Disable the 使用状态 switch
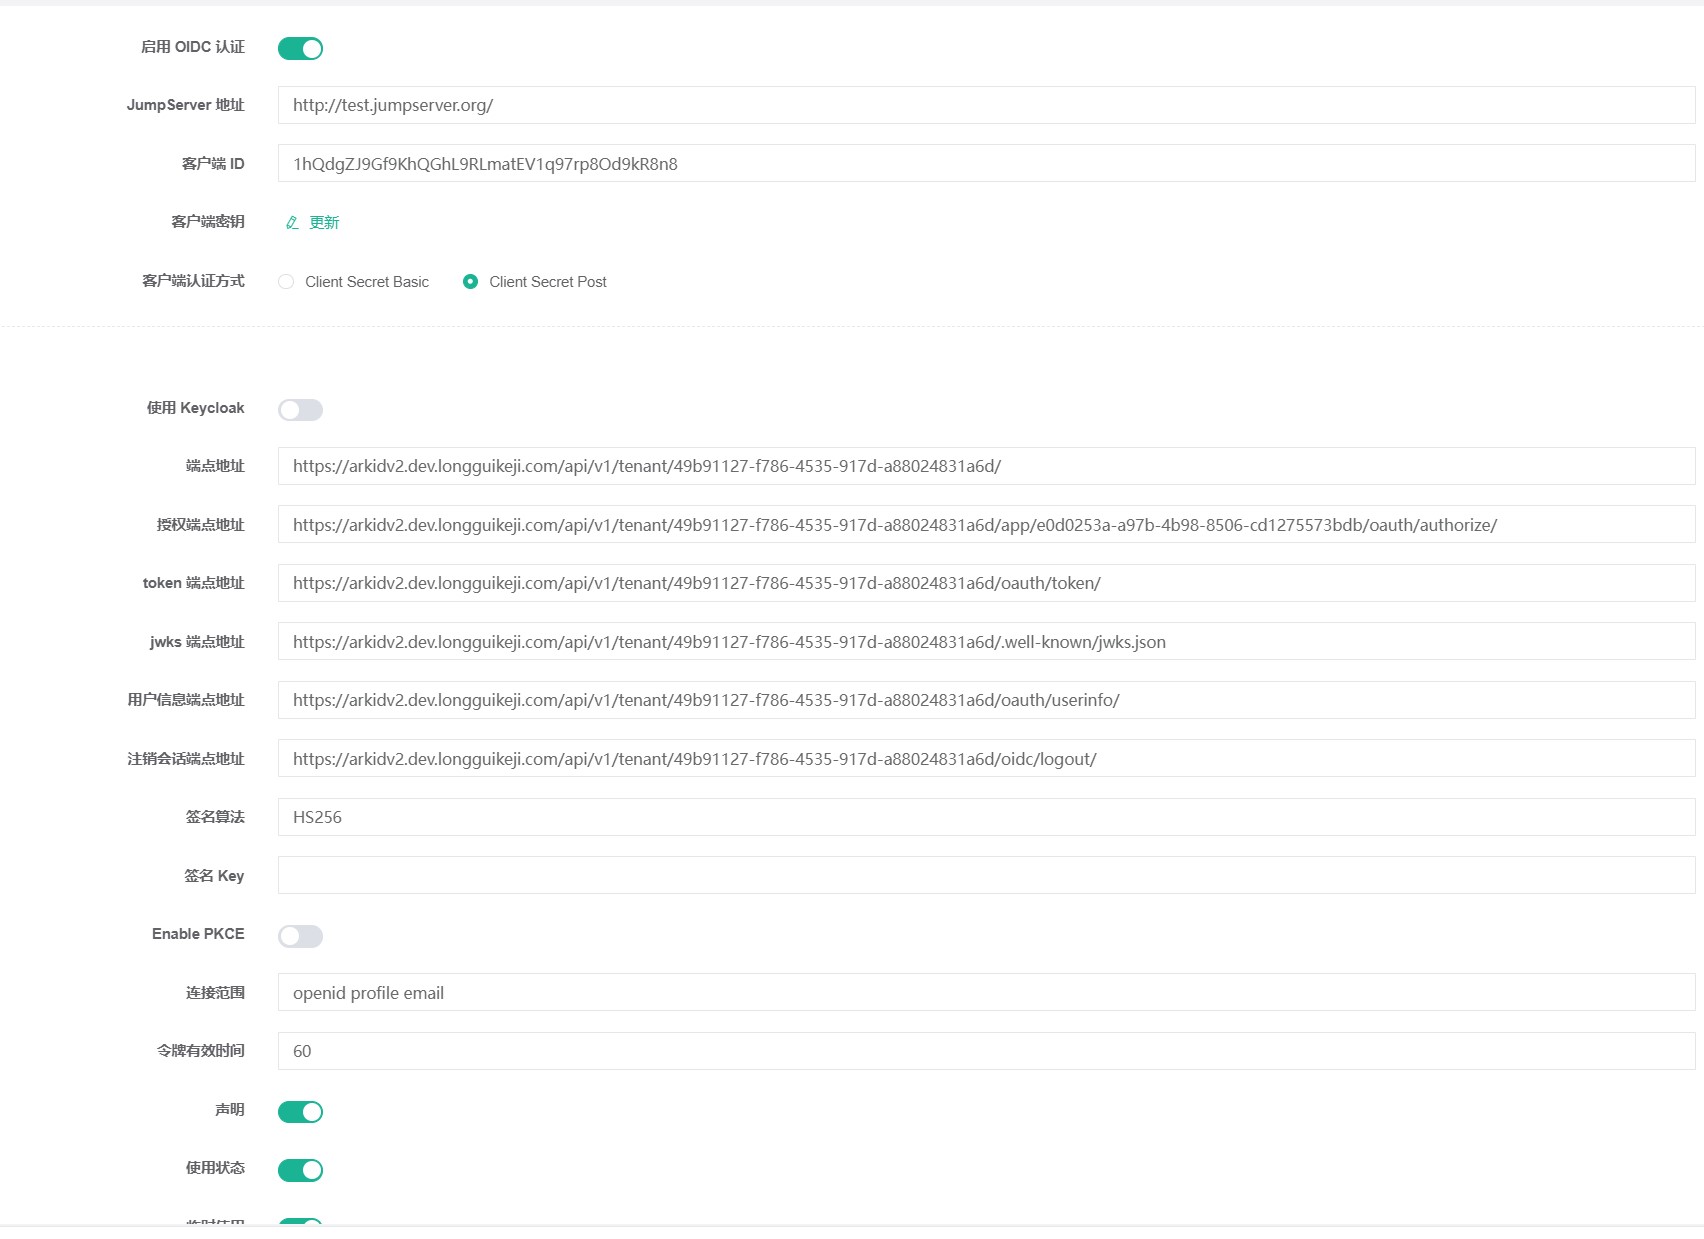 click(x=300, y=1169)
